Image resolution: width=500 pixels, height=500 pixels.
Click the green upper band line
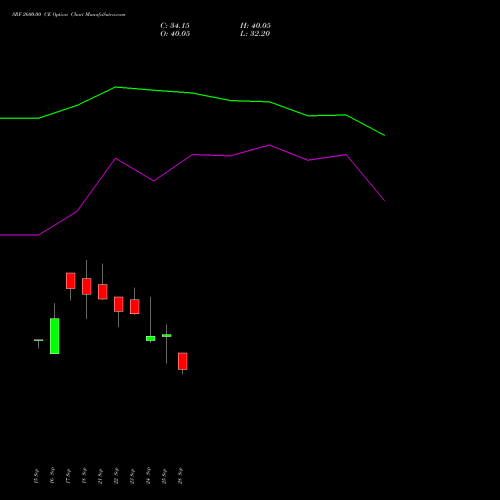tap(192, 93)
